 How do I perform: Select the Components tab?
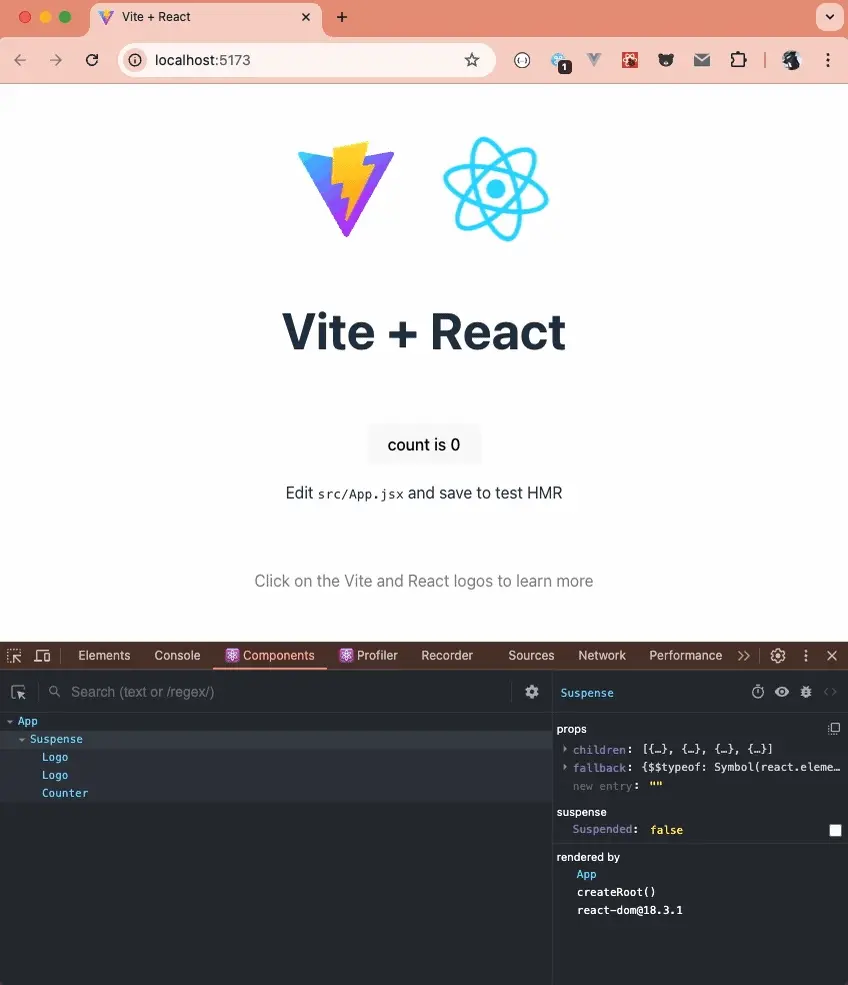click(x=270, y=655)
